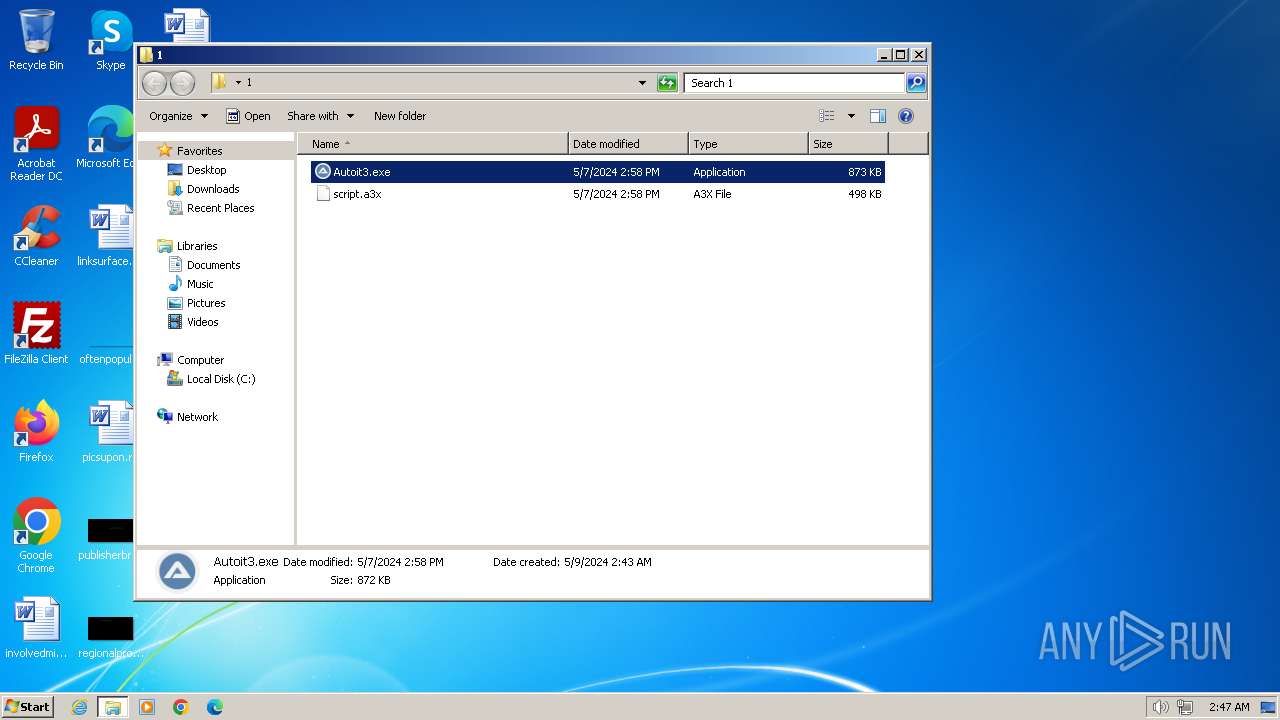Open Explorer help icon
Viewport: 1280px width, 720px height.
[x=906, y=116]
